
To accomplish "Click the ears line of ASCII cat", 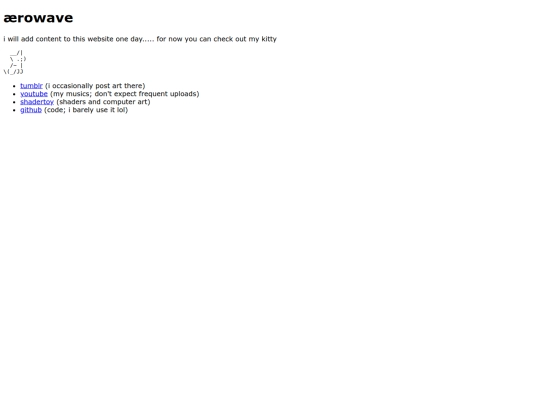I will (x=16, y=53).
